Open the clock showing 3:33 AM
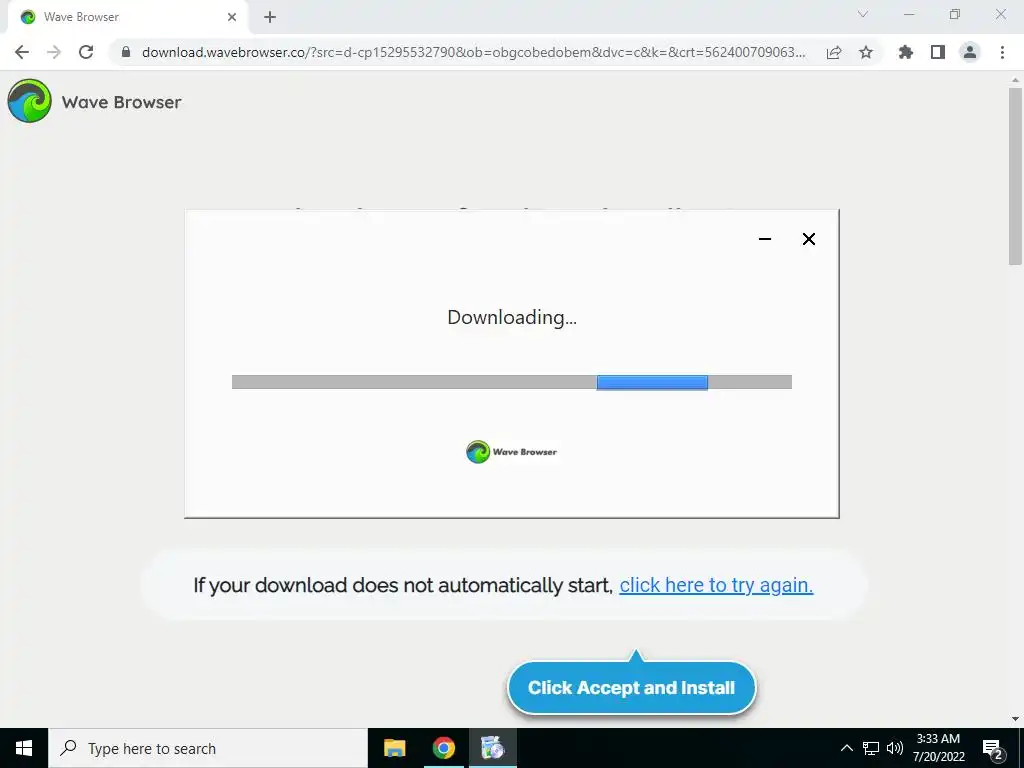 tap(938, 748)
